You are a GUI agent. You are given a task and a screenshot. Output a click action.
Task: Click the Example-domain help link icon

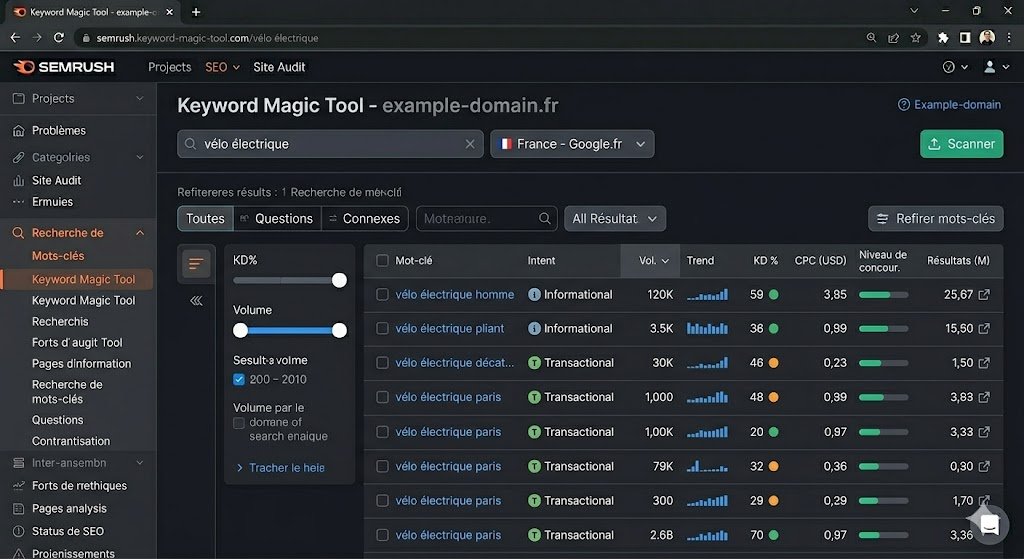904,104
